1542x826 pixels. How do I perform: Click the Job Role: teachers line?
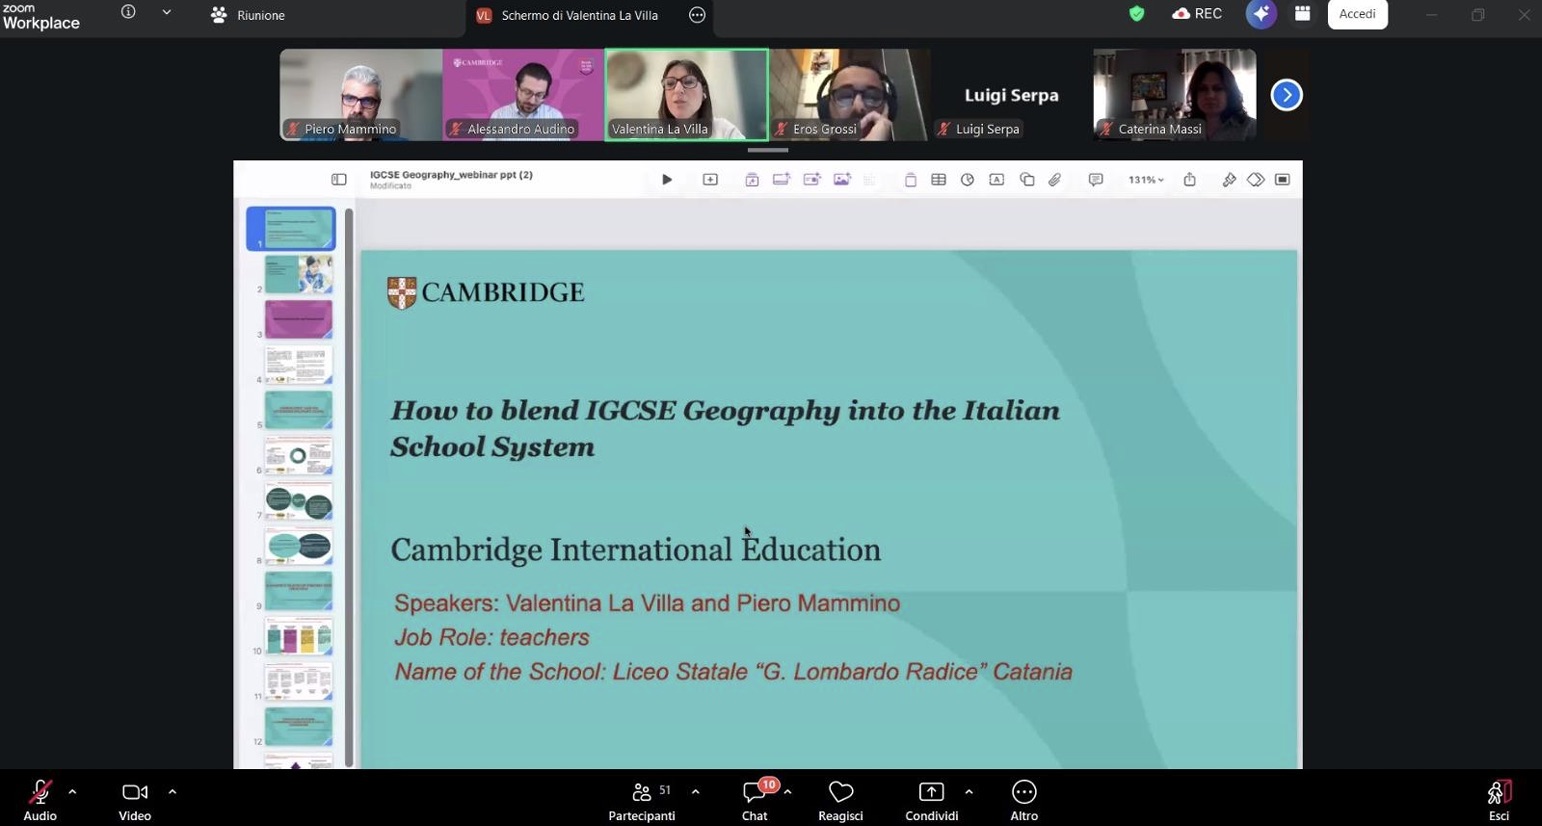tap(491, 637)
